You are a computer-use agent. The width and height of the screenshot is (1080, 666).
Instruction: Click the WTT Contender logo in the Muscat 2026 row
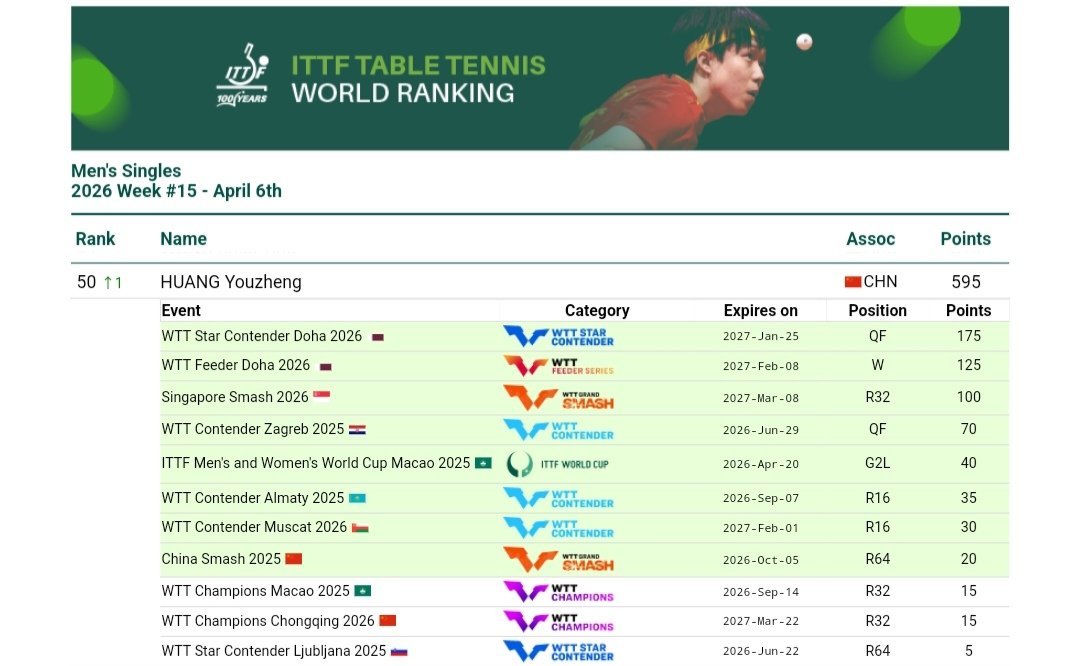pos(559,528)
